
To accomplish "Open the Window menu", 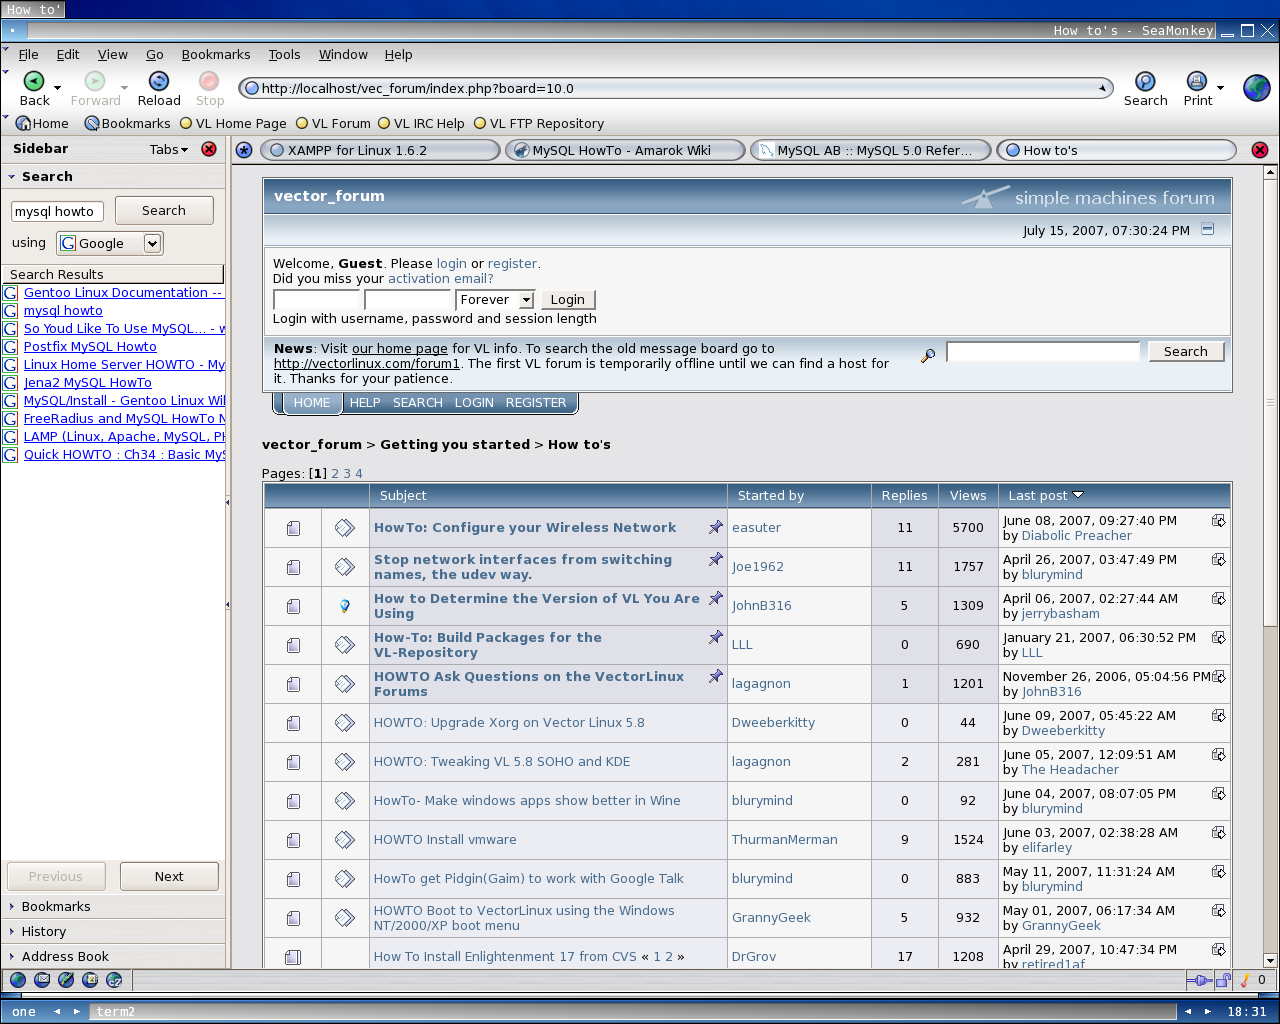I will pos(343,54).
